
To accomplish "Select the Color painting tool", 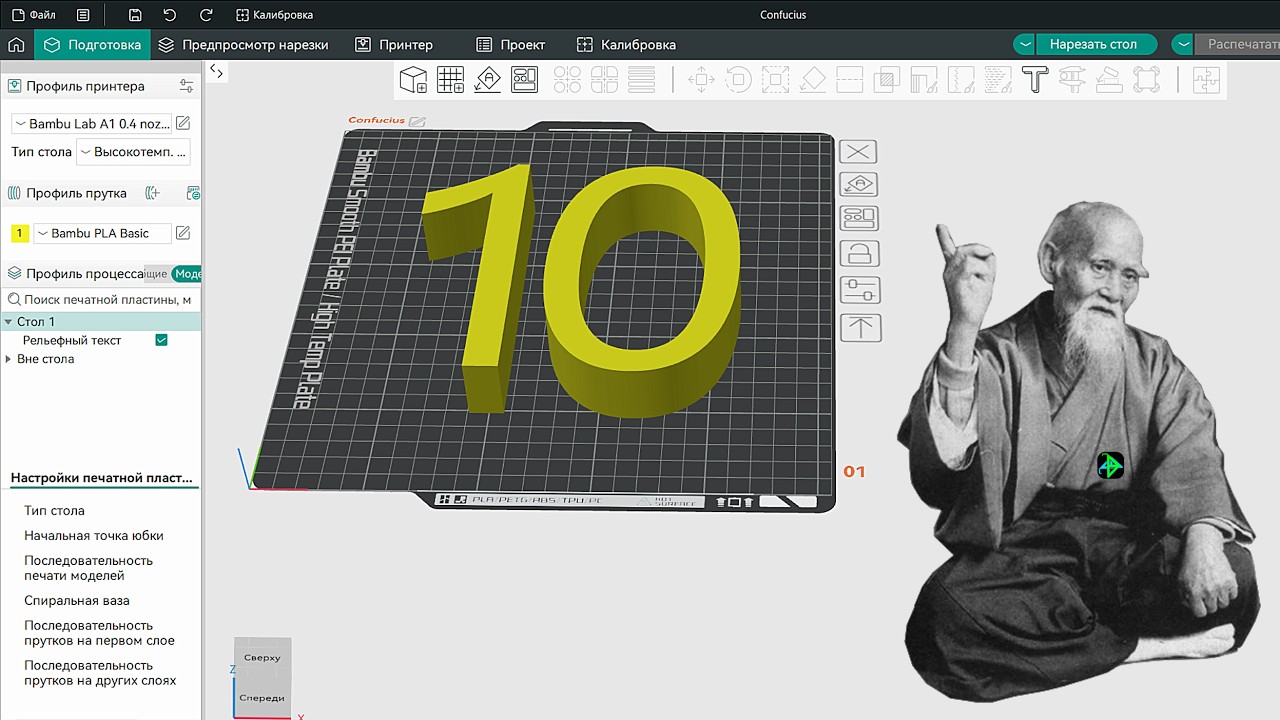I will pos(997,80).
